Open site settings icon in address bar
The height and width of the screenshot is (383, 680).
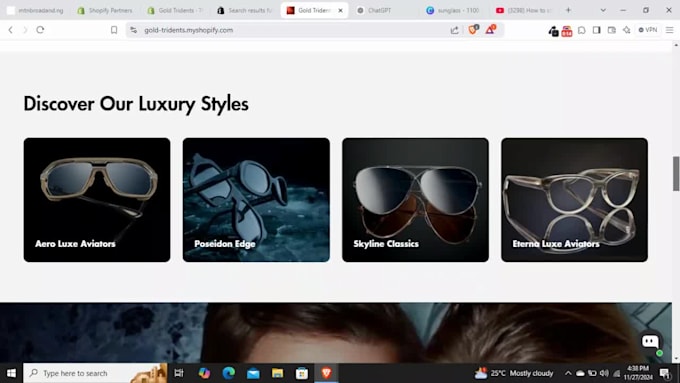pyautogui.click(x=134, y=30)
